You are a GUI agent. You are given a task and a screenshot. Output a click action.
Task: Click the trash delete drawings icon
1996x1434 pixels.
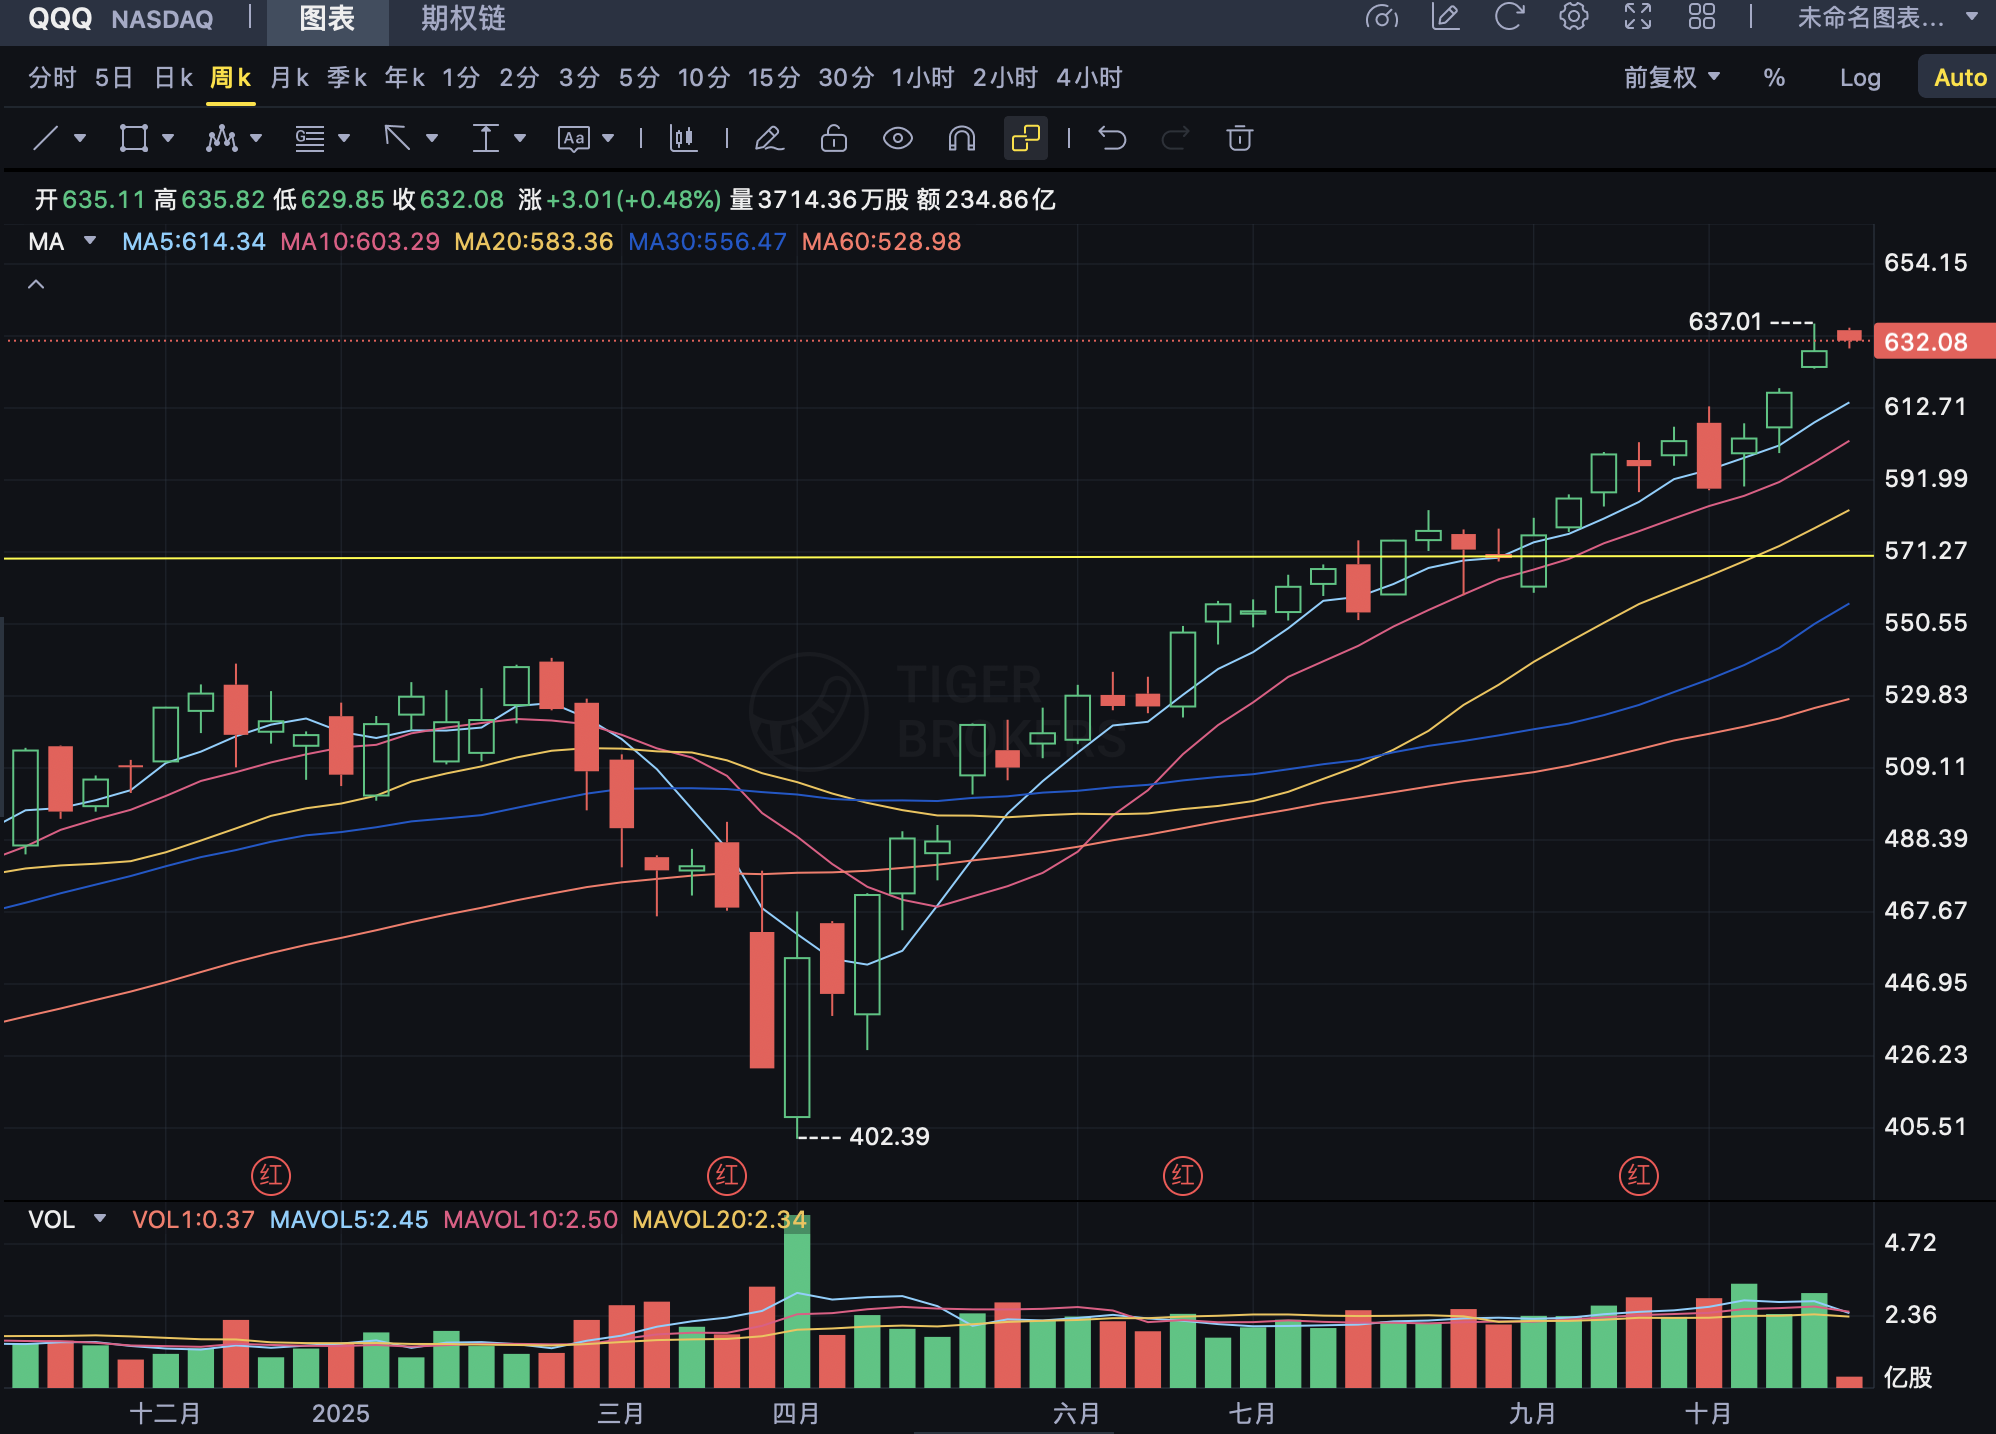coord(1239,138)
